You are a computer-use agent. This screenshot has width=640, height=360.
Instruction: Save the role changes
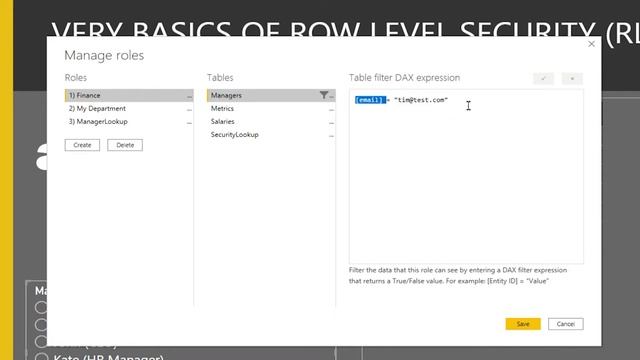click(x=523, y=324)
